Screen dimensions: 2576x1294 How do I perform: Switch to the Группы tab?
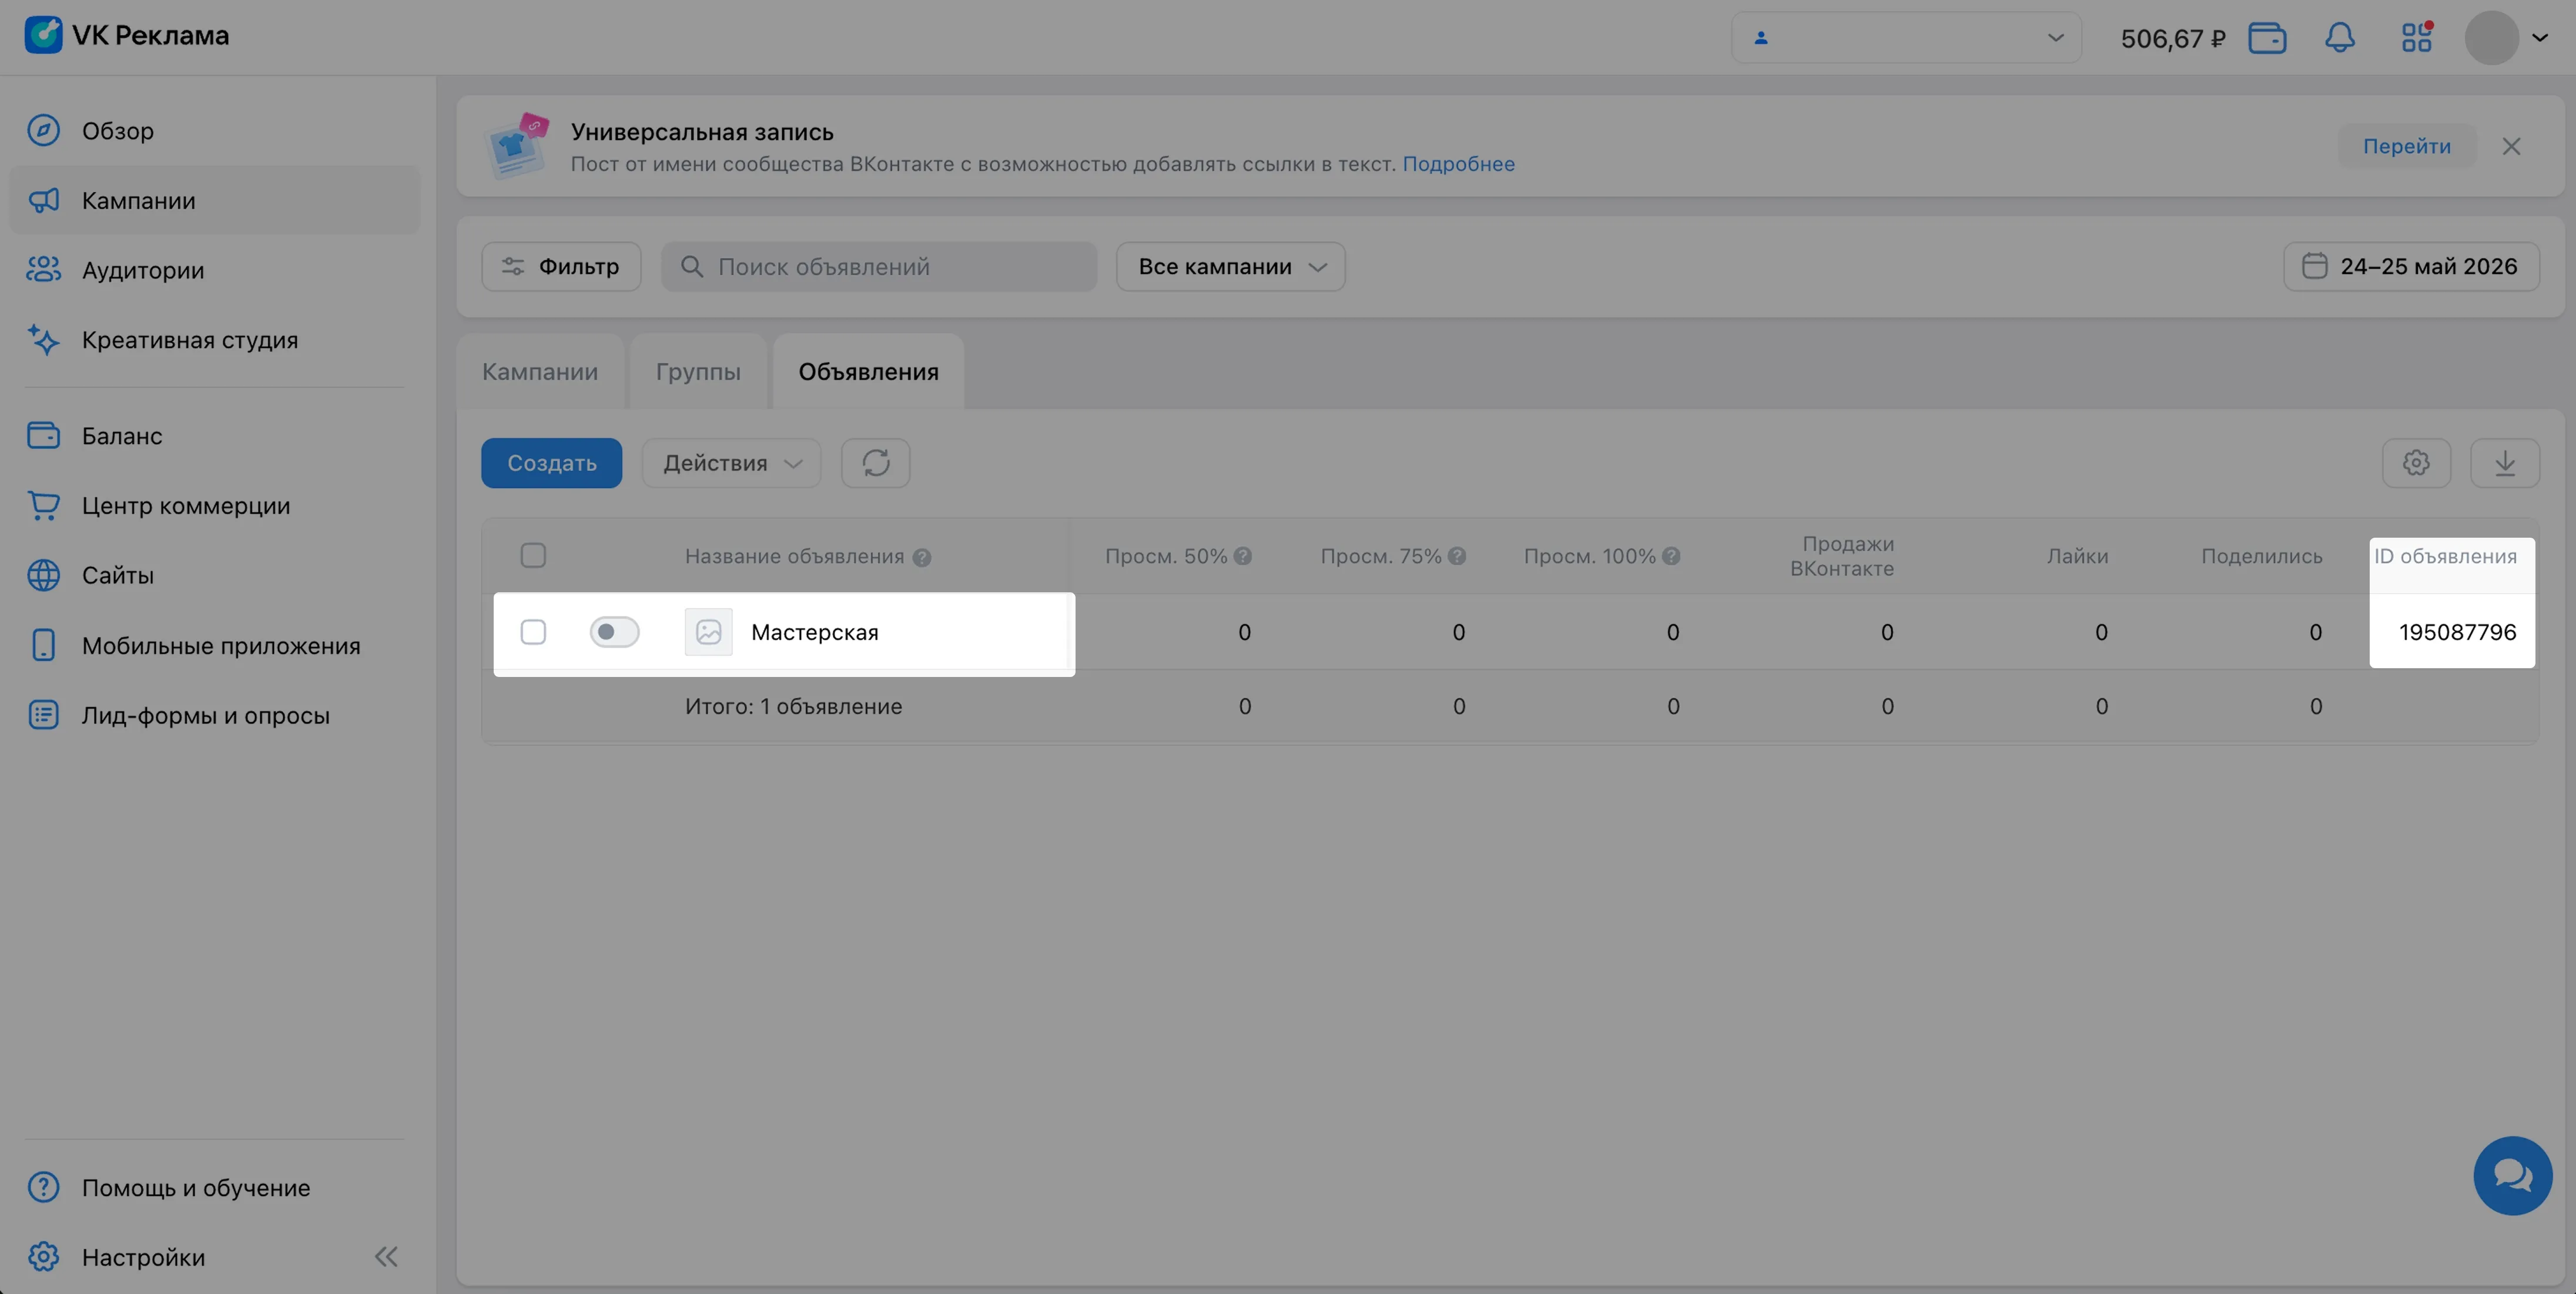698,372
